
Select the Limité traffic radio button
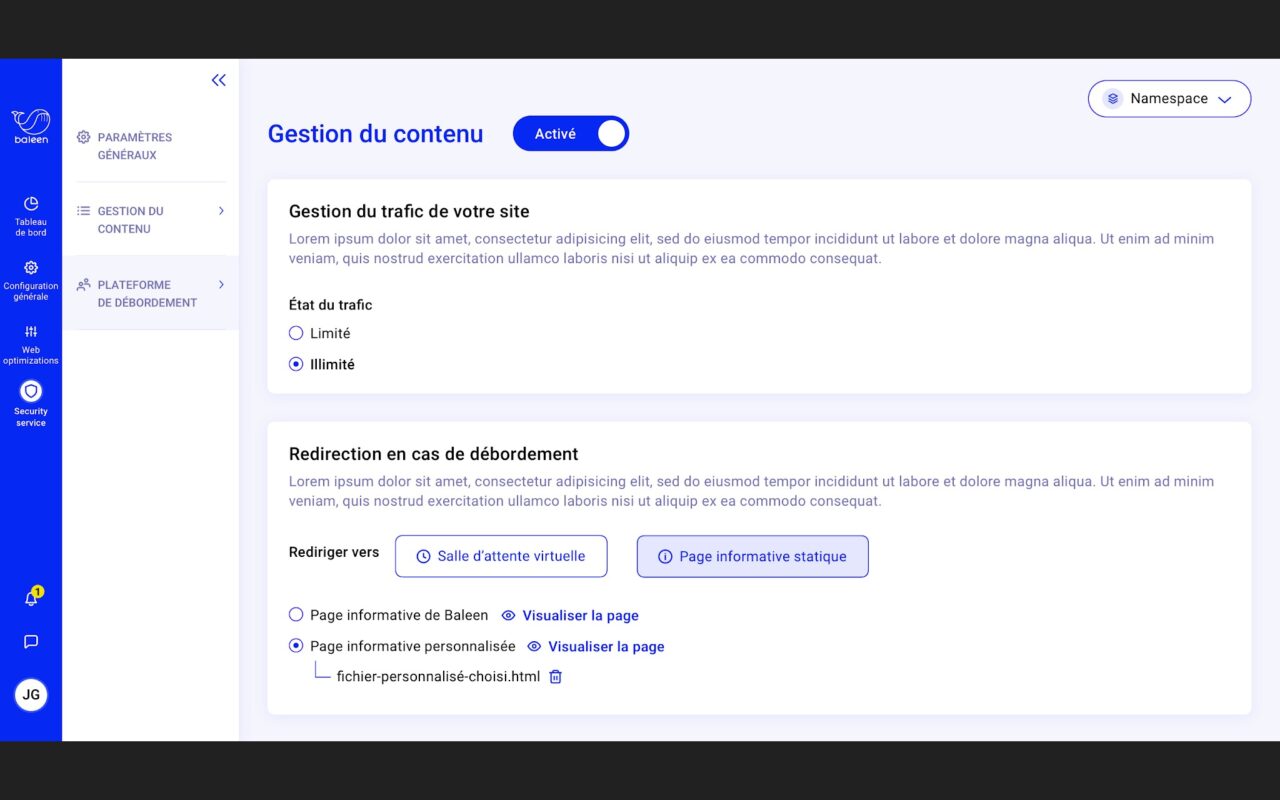pyautogui.click(x=296, y=333)
